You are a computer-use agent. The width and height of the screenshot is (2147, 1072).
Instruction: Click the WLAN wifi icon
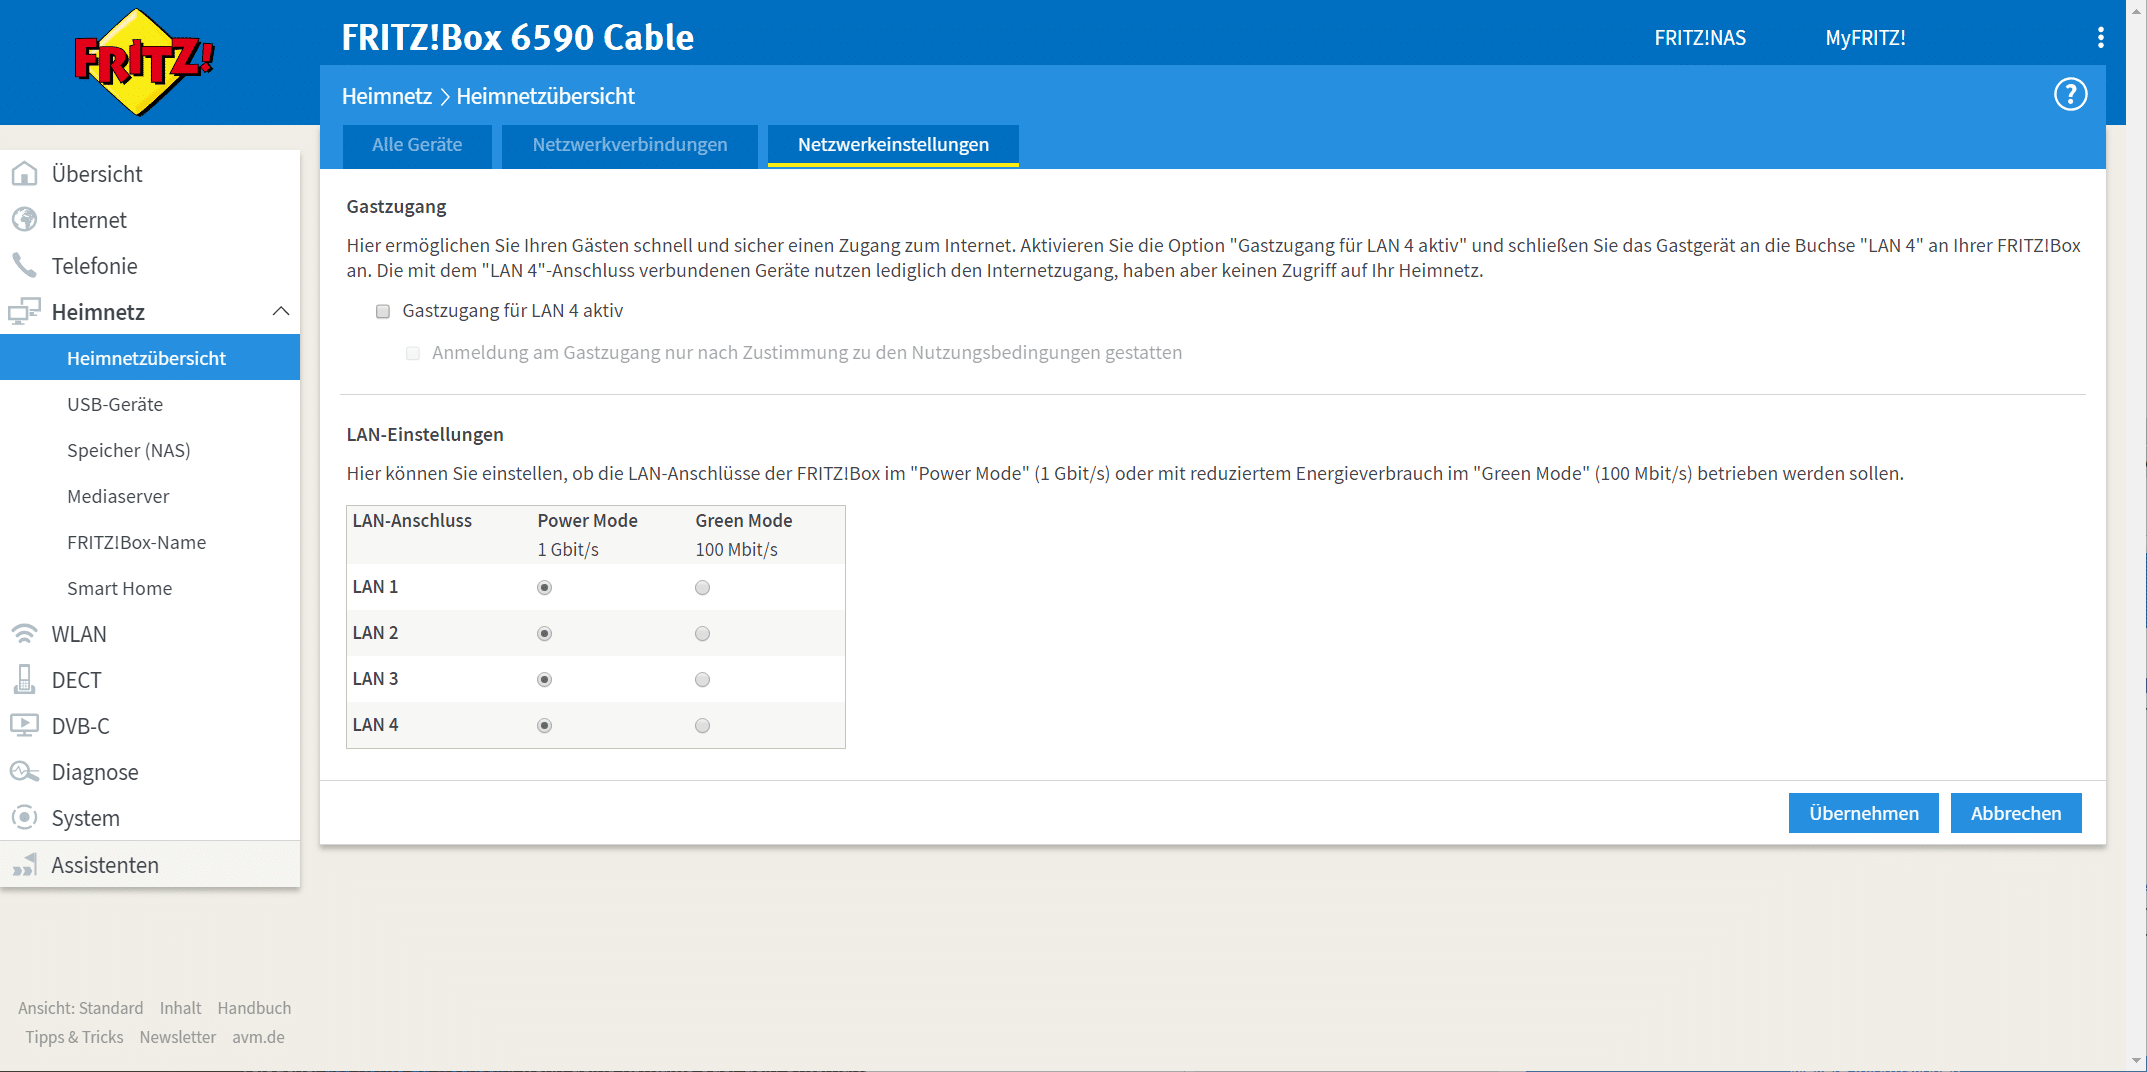click(x=24, y=634)
